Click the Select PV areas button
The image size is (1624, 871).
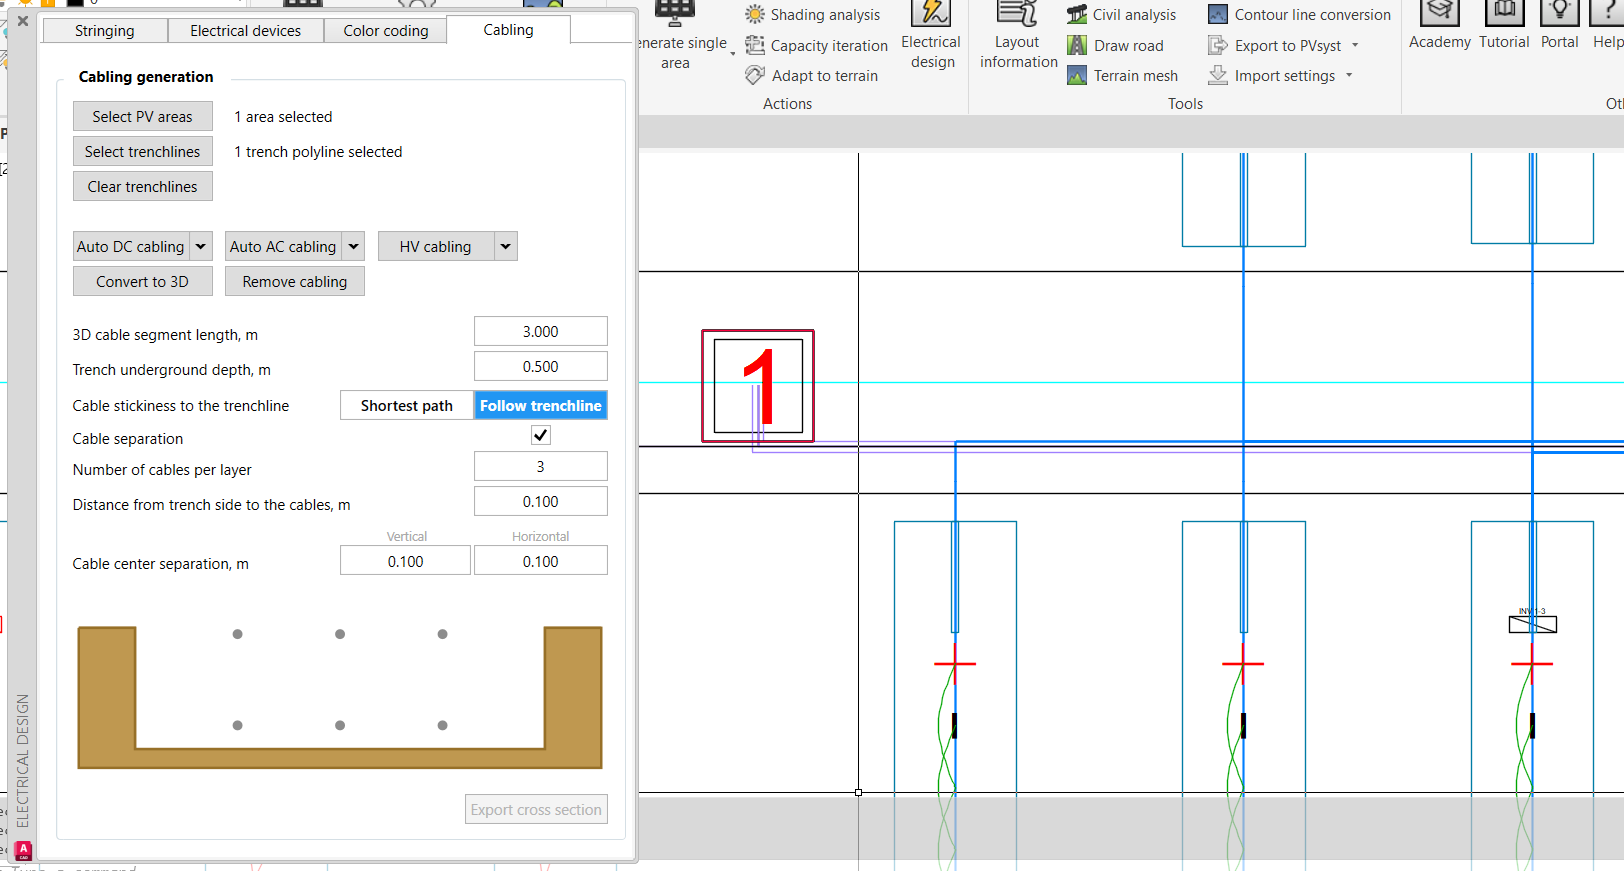tap(143, 117)
